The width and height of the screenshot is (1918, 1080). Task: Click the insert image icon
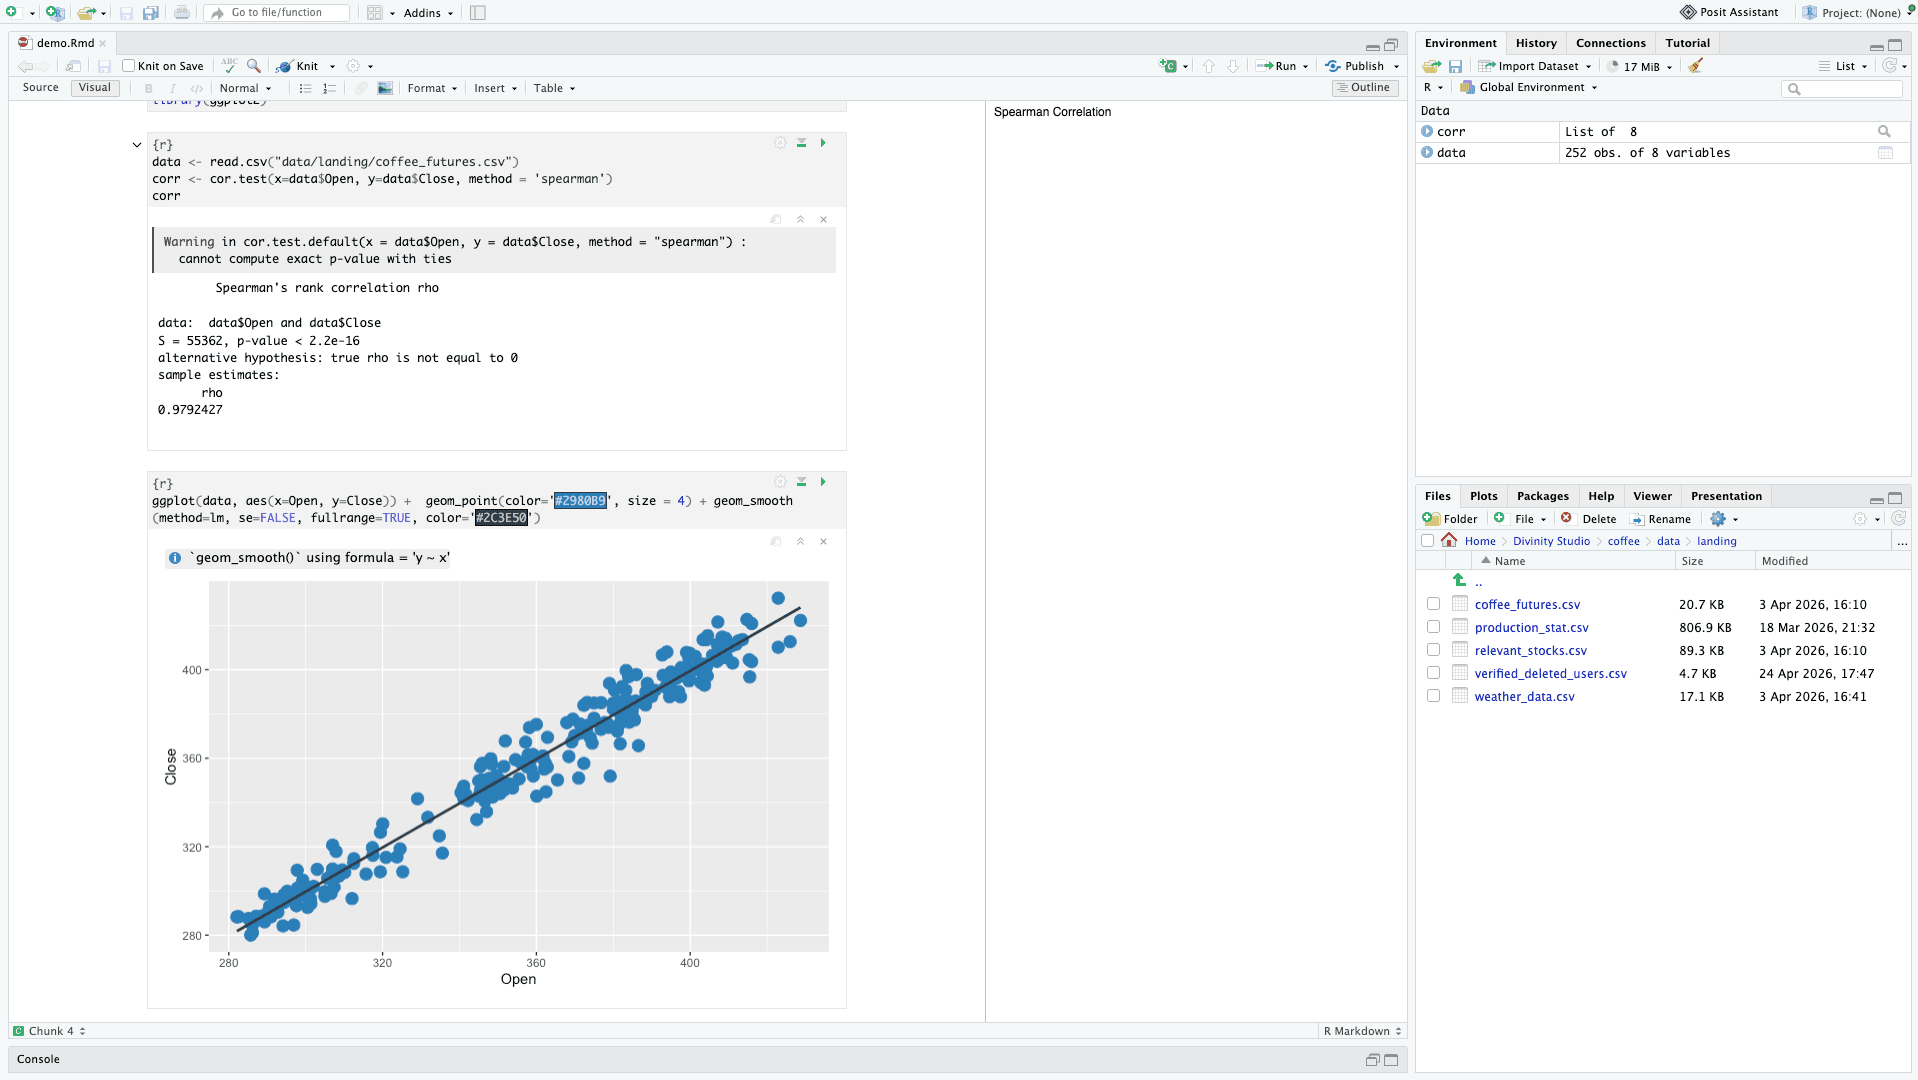coord(385,88)
